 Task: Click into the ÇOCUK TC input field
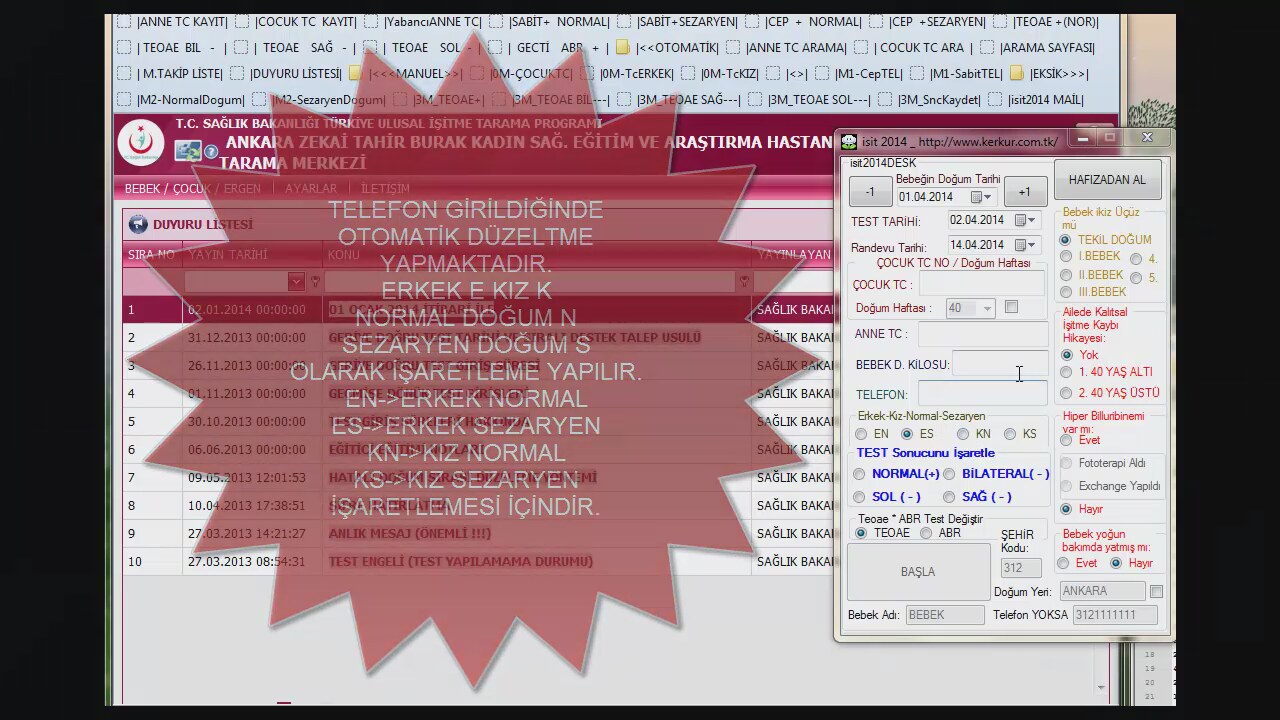pos(981,285)
